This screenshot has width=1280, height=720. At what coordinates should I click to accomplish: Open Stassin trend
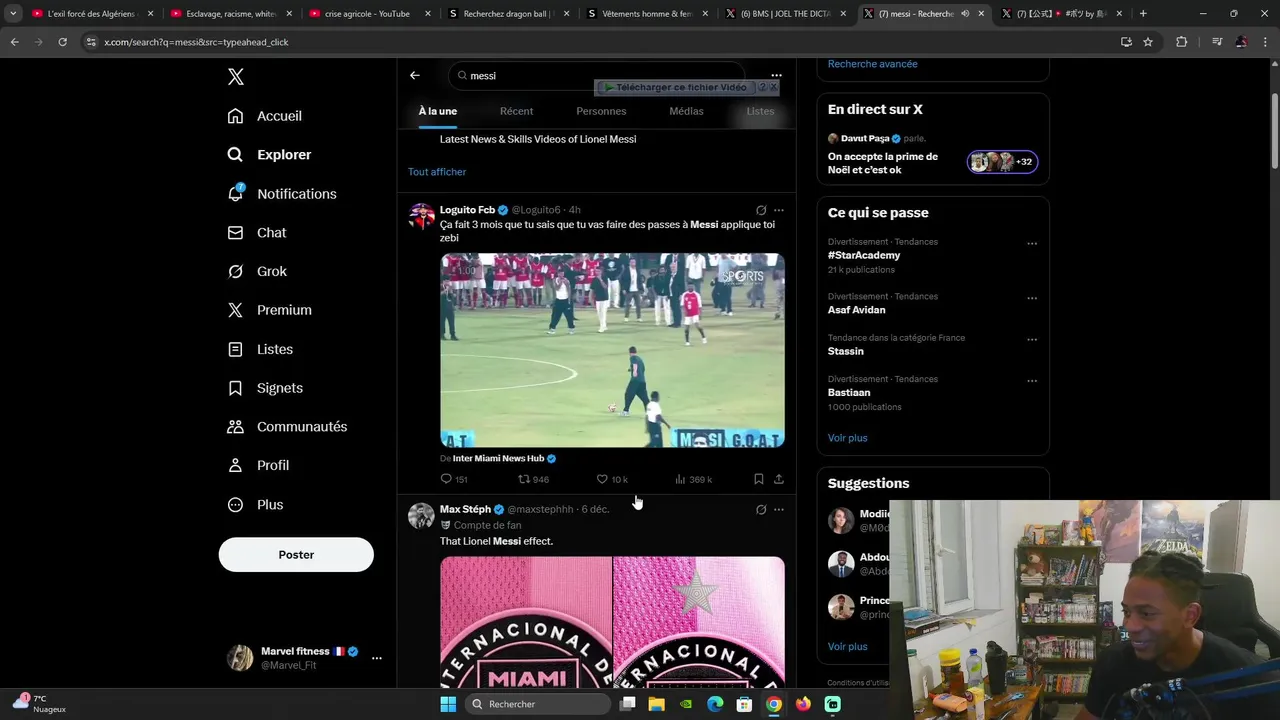pos(846,351)
